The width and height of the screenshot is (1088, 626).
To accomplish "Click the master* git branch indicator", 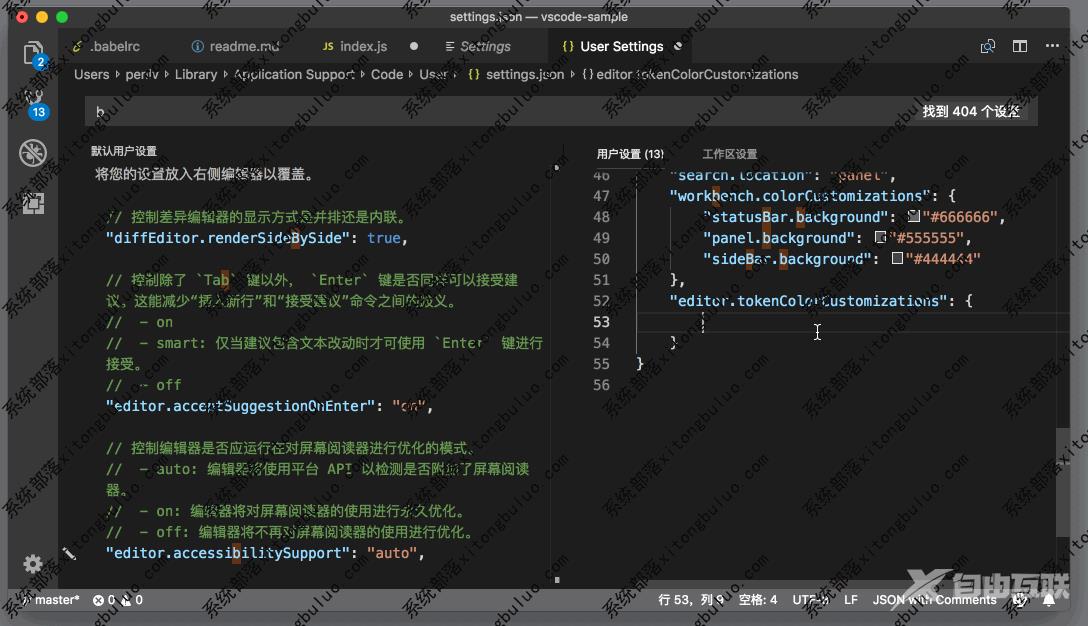I will point(51,600).
